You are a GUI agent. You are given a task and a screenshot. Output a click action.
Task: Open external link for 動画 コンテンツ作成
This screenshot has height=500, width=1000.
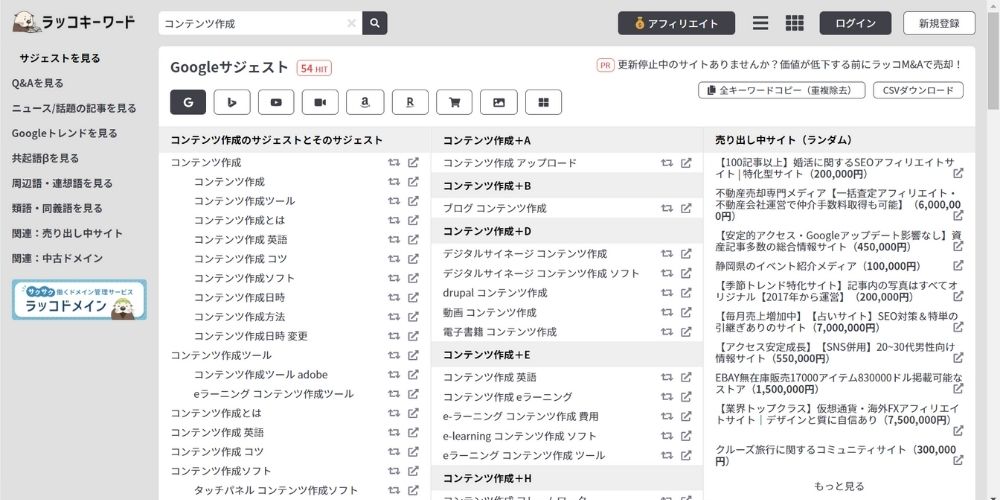pyautogui.click(x=686, y=312)
